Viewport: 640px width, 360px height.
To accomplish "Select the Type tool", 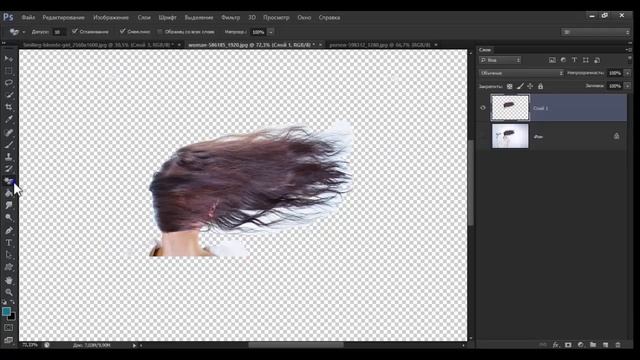I will click(9, 243).
